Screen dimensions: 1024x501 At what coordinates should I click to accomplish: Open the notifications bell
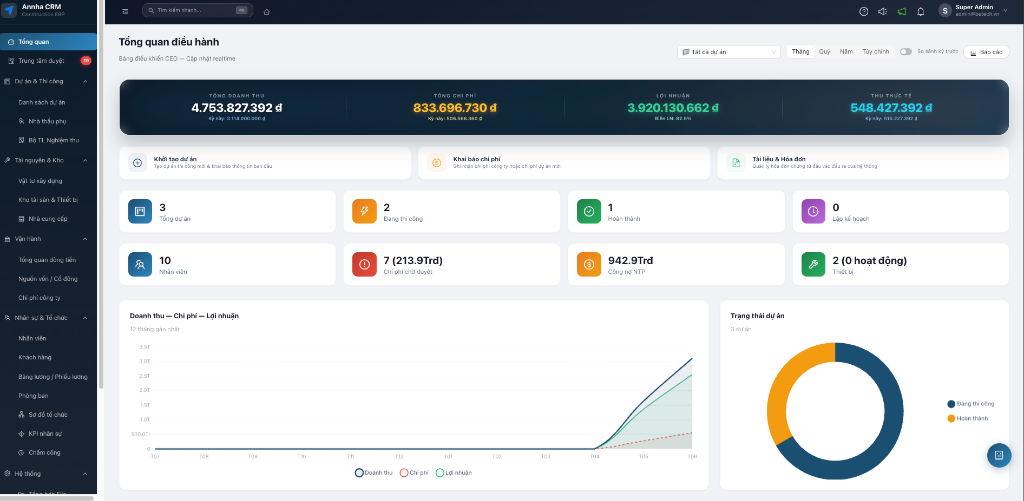tap(921, 11)
